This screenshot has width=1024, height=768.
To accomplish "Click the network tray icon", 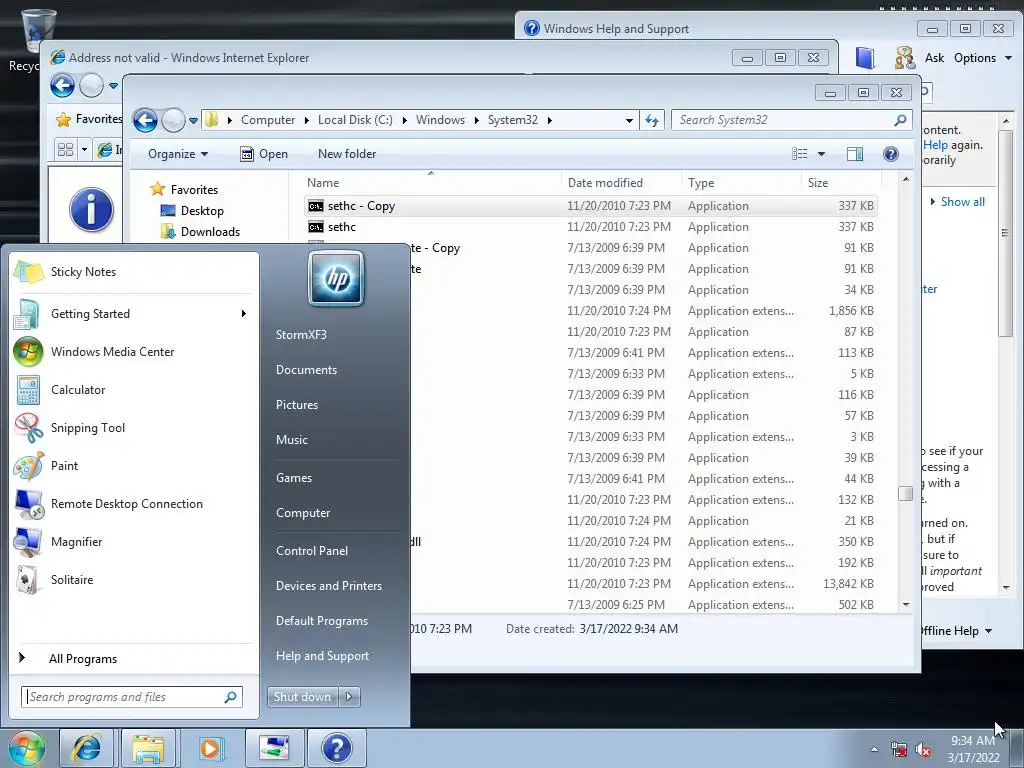I will point(899,750).
